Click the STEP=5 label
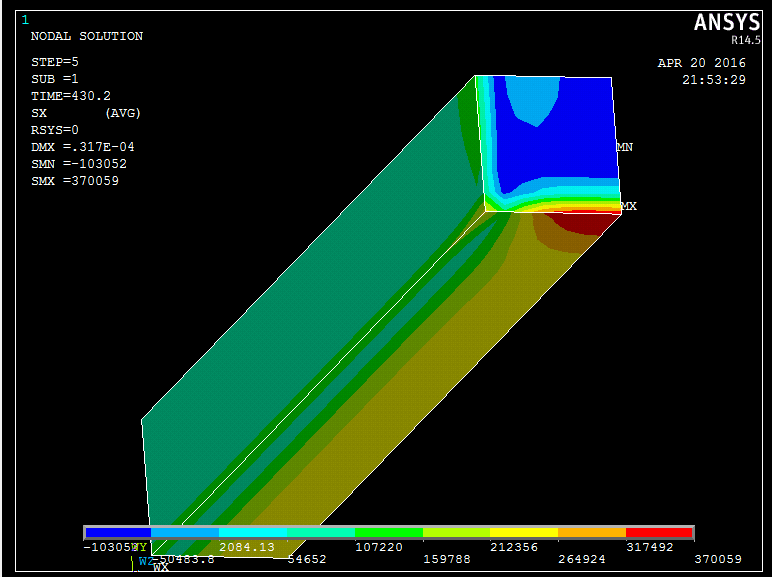Viewport: 772px width, 577px height. tap(55, 62)
